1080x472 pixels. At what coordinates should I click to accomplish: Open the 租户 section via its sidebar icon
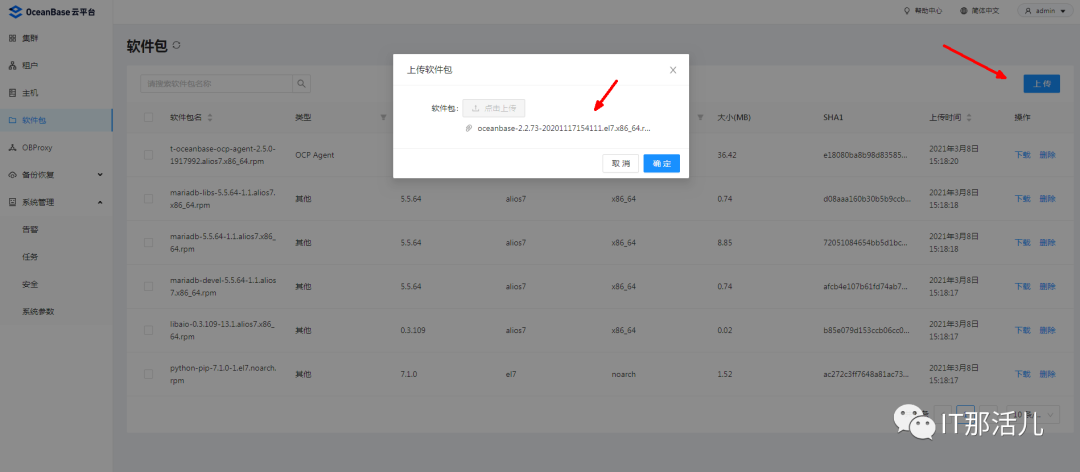(x=12, y=65)
